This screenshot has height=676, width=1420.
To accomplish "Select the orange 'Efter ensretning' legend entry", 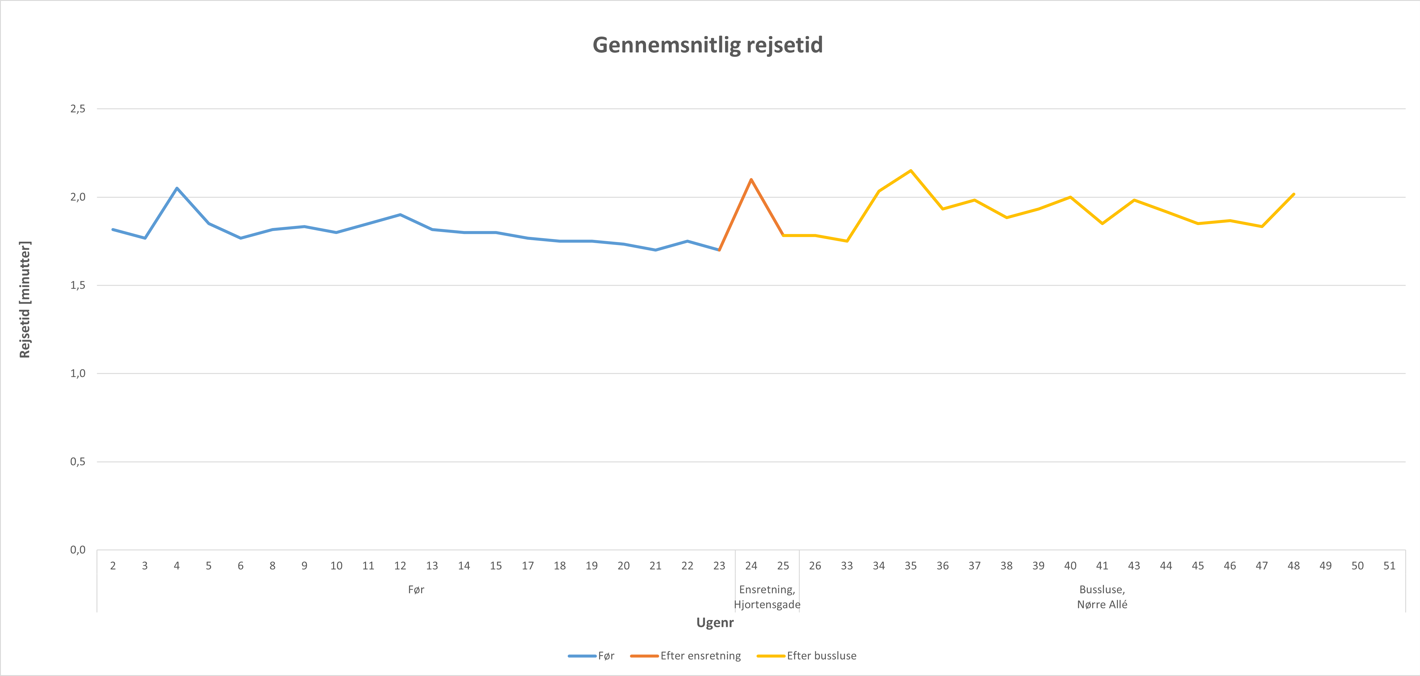I will pyautogui.click(x=687, y=656).
